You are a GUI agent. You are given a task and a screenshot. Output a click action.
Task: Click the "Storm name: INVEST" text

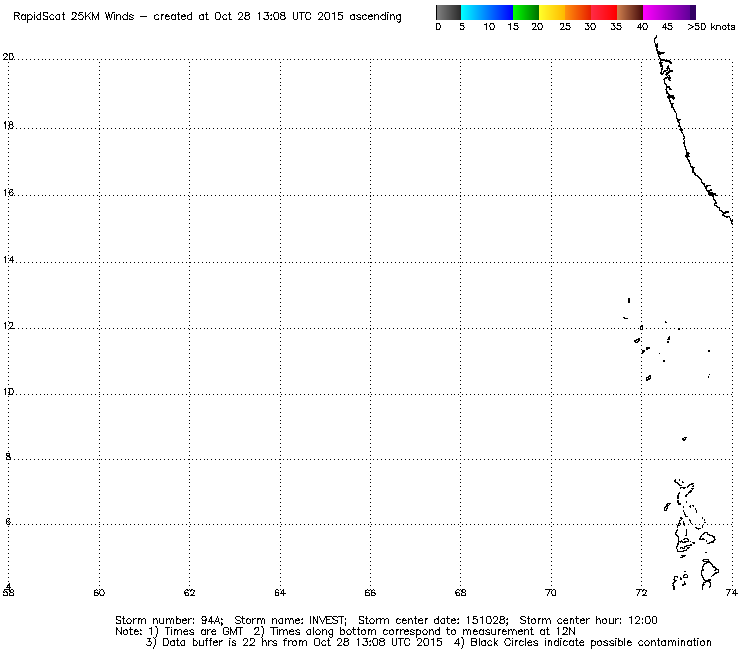(290, 620)
